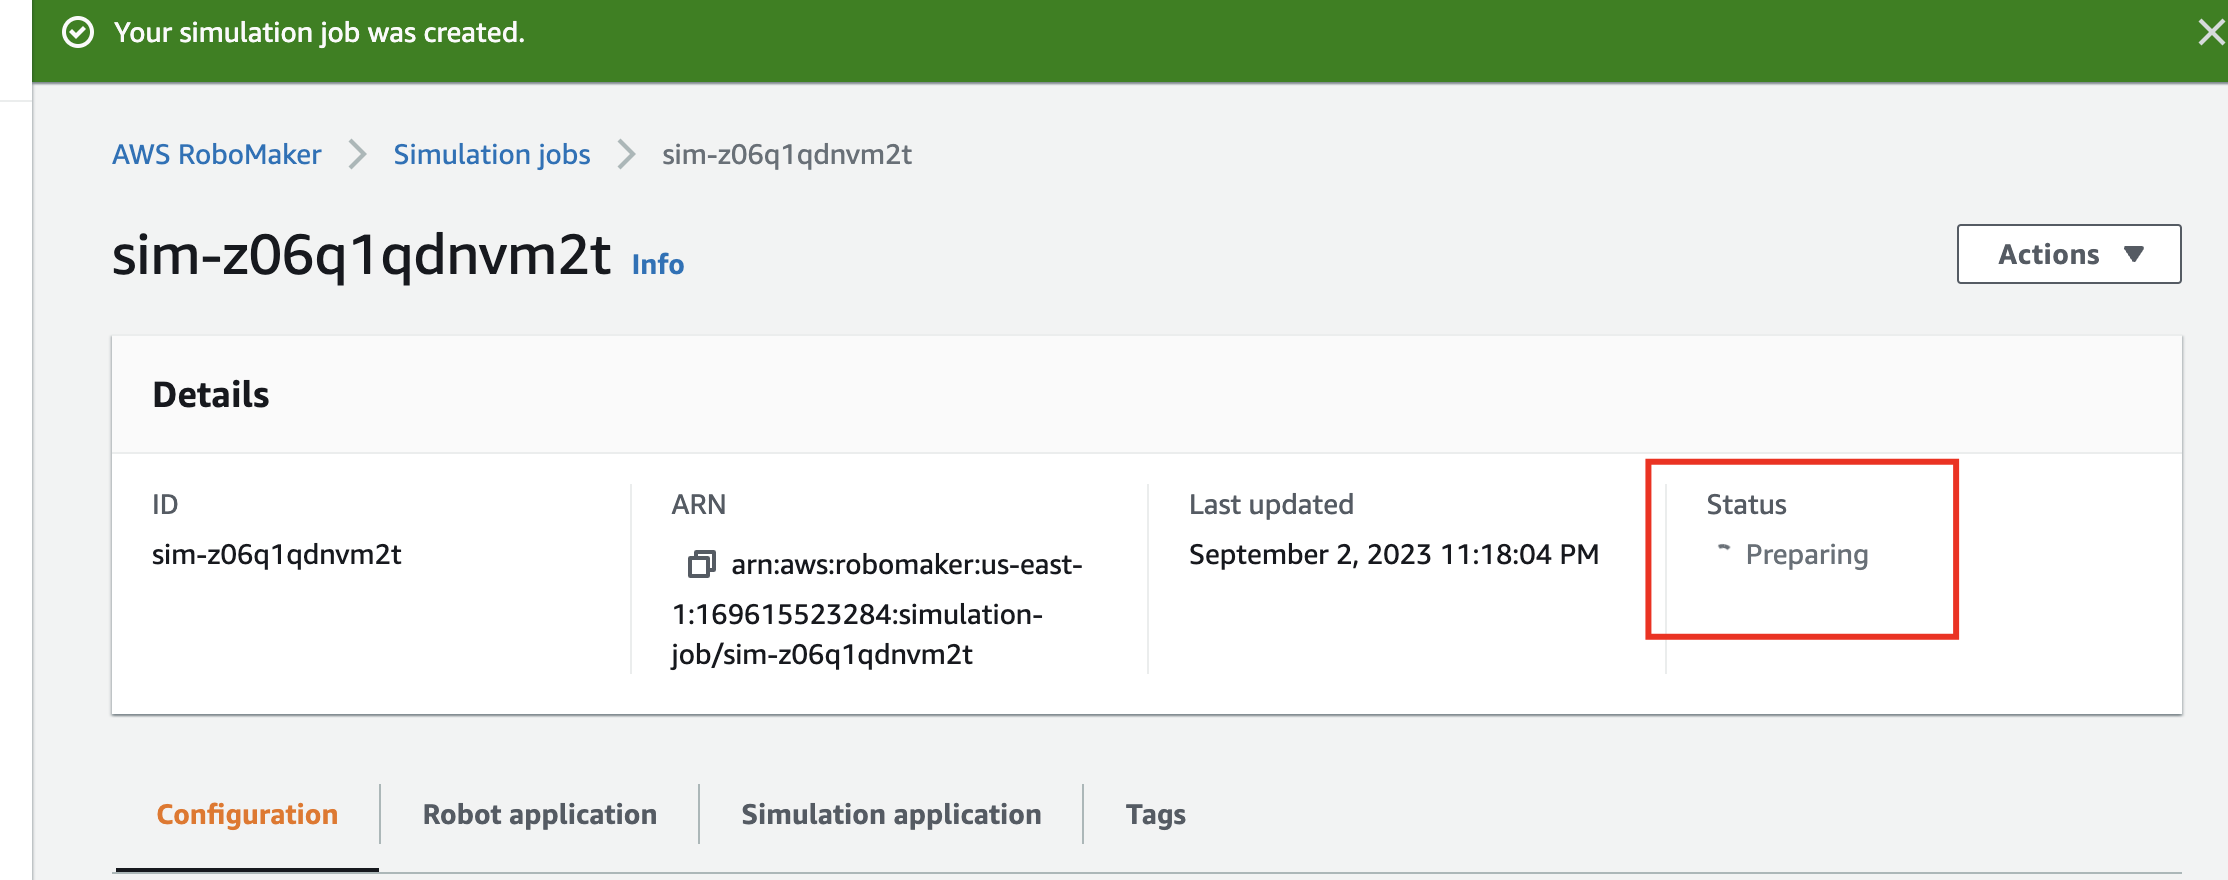Click the Preparing status text
This screenshot has width=2228, height=880.
pos(1806,555)
